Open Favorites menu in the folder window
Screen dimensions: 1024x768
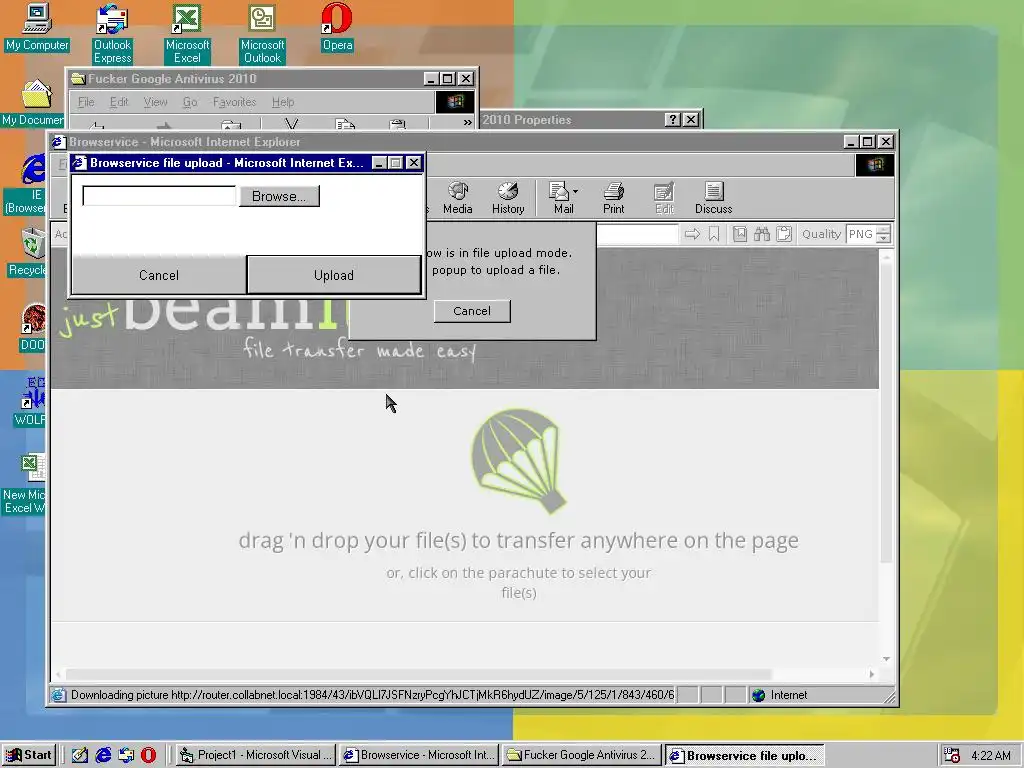tap(234, 102)
